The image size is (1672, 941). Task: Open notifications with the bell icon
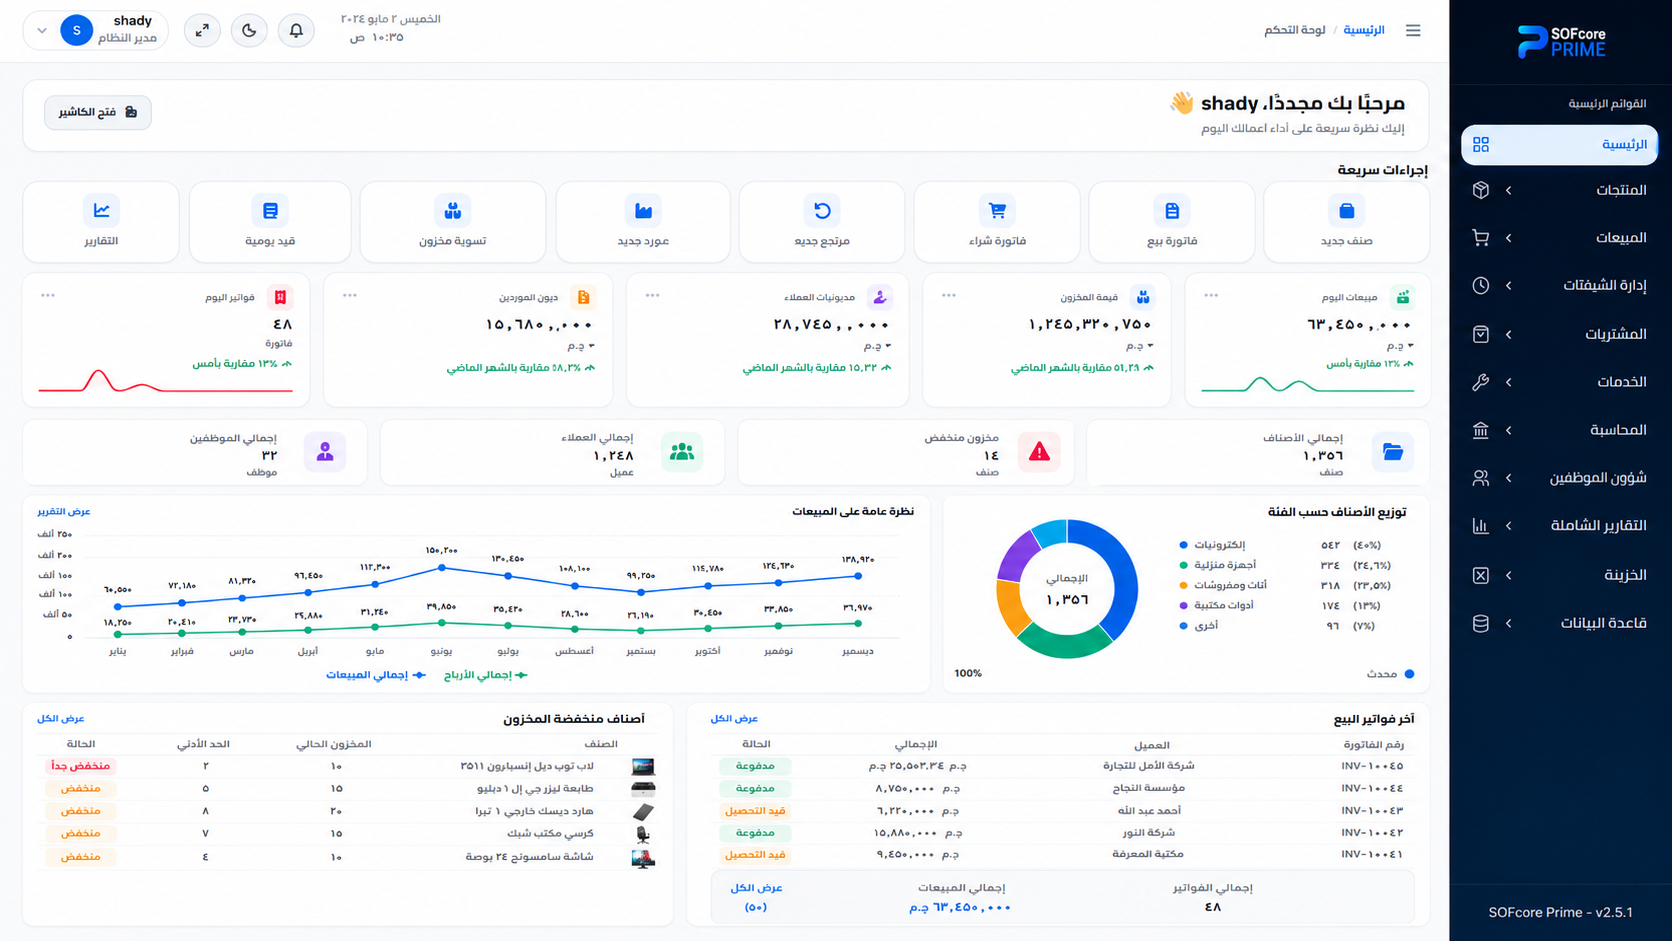coord(296,31)
